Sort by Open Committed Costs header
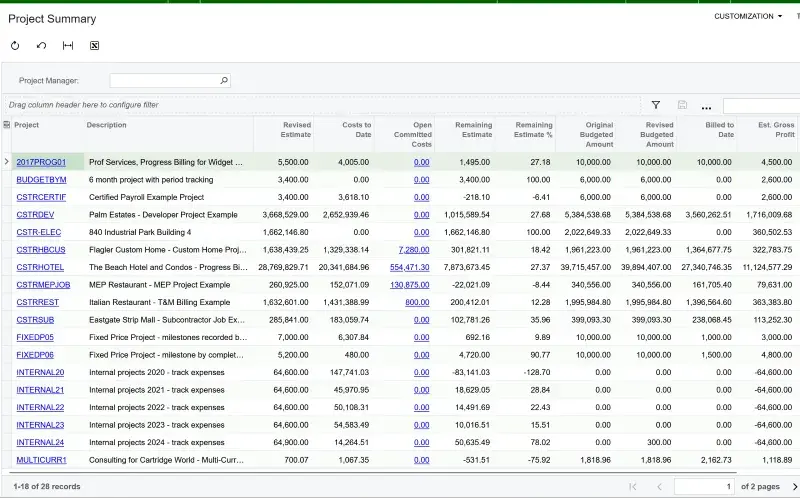The width and height of the screenshot is (800, 498). coord(413,134)
